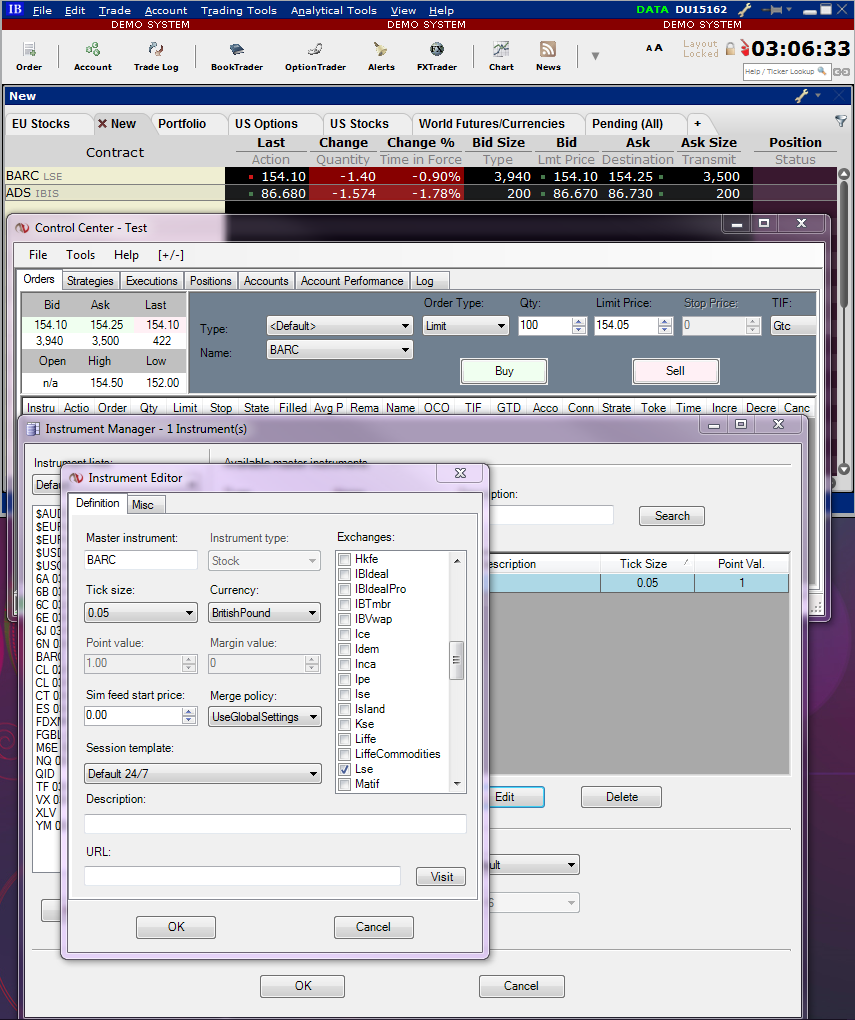Open the Name BARC dropdown
Viewport: 855px width, 1020px height.
(x=340, y=350)
